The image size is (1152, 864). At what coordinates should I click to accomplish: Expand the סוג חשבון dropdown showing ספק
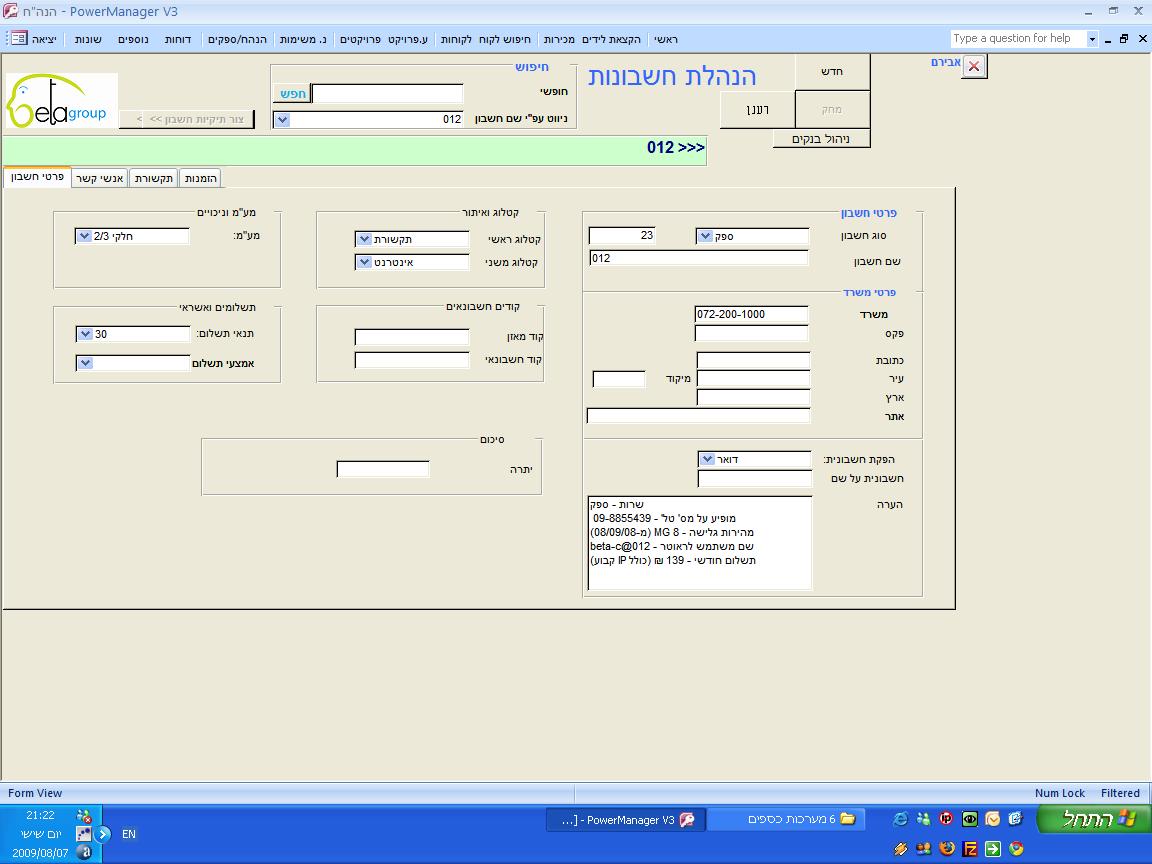coord(705,236)
